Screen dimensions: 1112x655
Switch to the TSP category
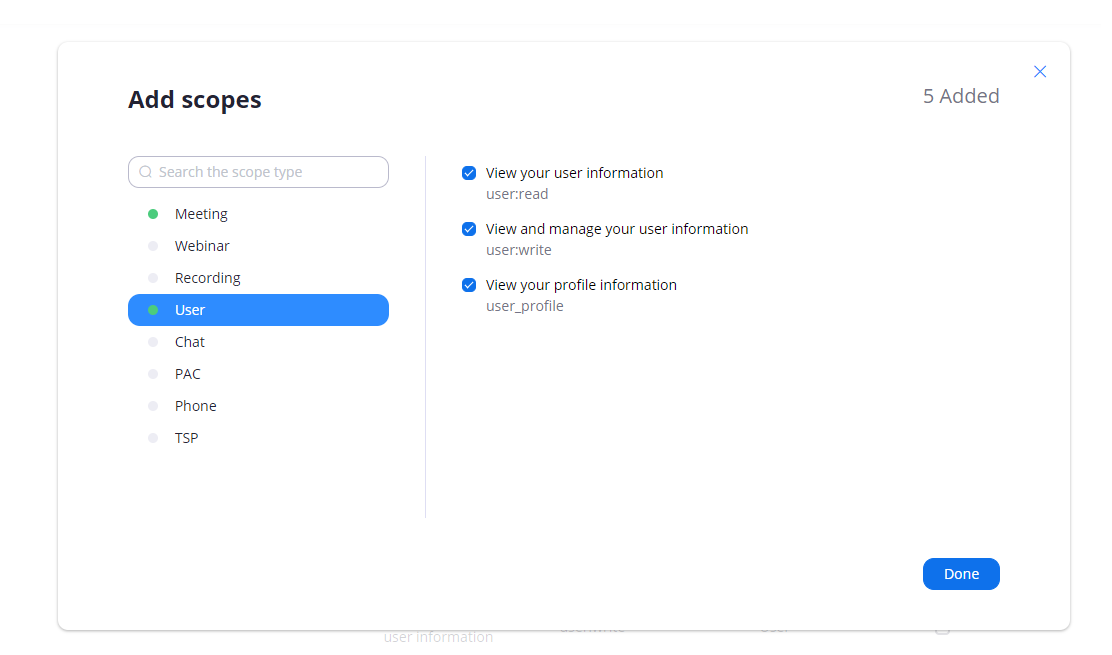click(x=186, y=437)
